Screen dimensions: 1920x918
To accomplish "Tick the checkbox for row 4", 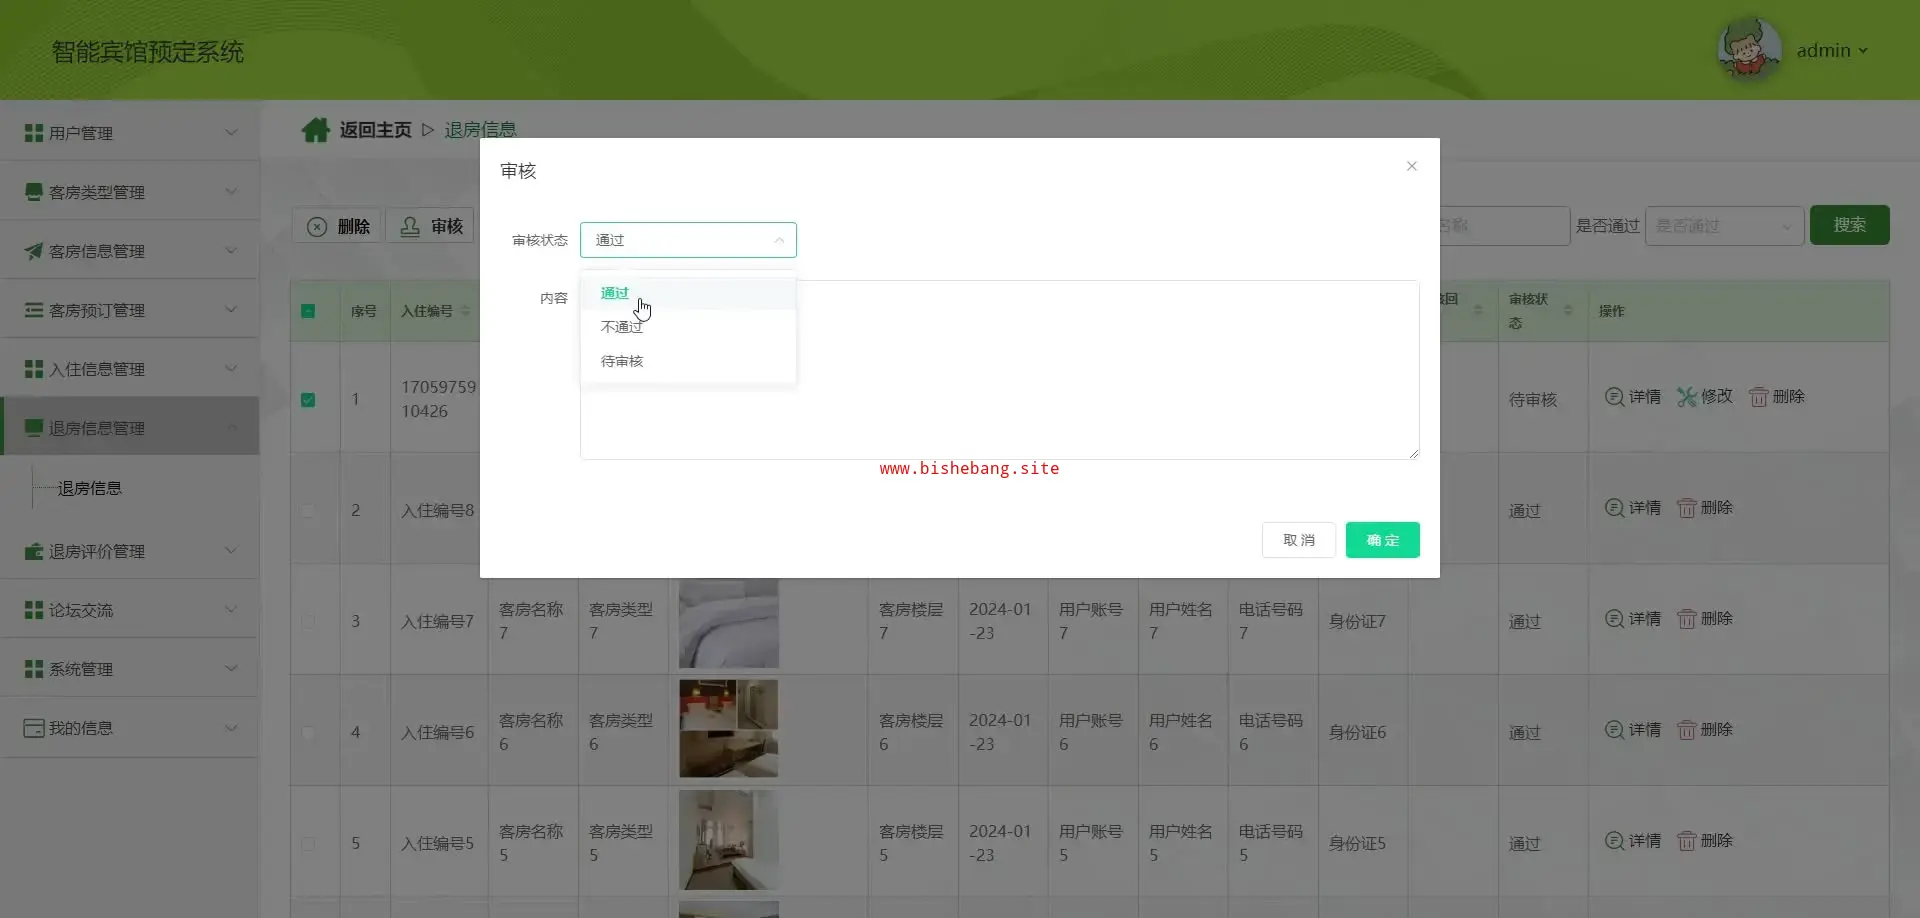I will 308,732.
